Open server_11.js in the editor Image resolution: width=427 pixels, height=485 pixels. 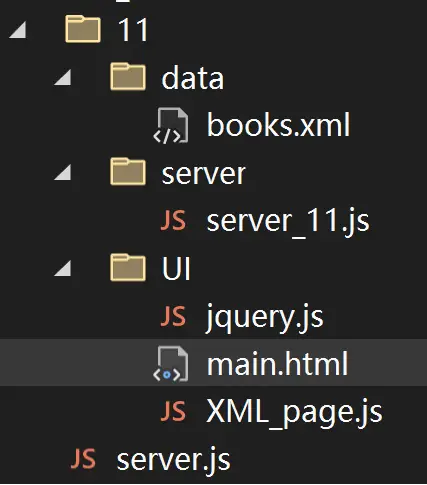pos(288,221)
